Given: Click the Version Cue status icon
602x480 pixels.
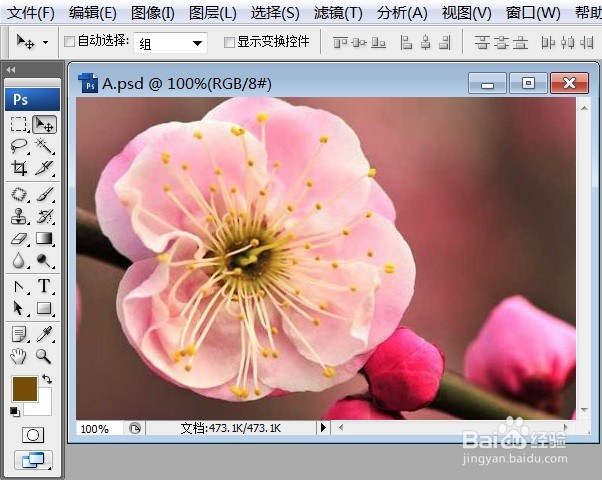Looking at the screenshot, I should pos(135,428).
